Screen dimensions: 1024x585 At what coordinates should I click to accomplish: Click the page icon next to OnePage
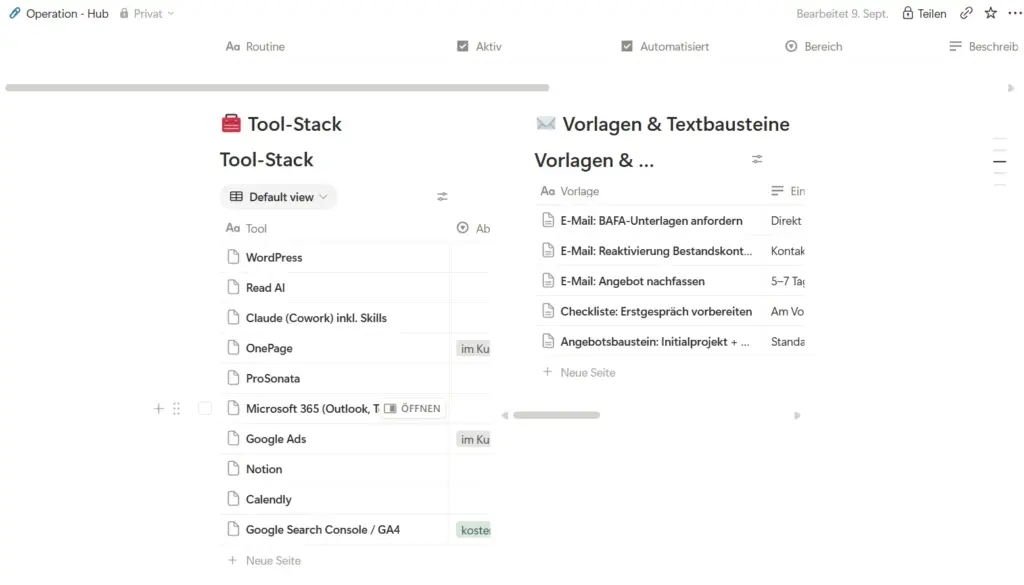(233, 348)
